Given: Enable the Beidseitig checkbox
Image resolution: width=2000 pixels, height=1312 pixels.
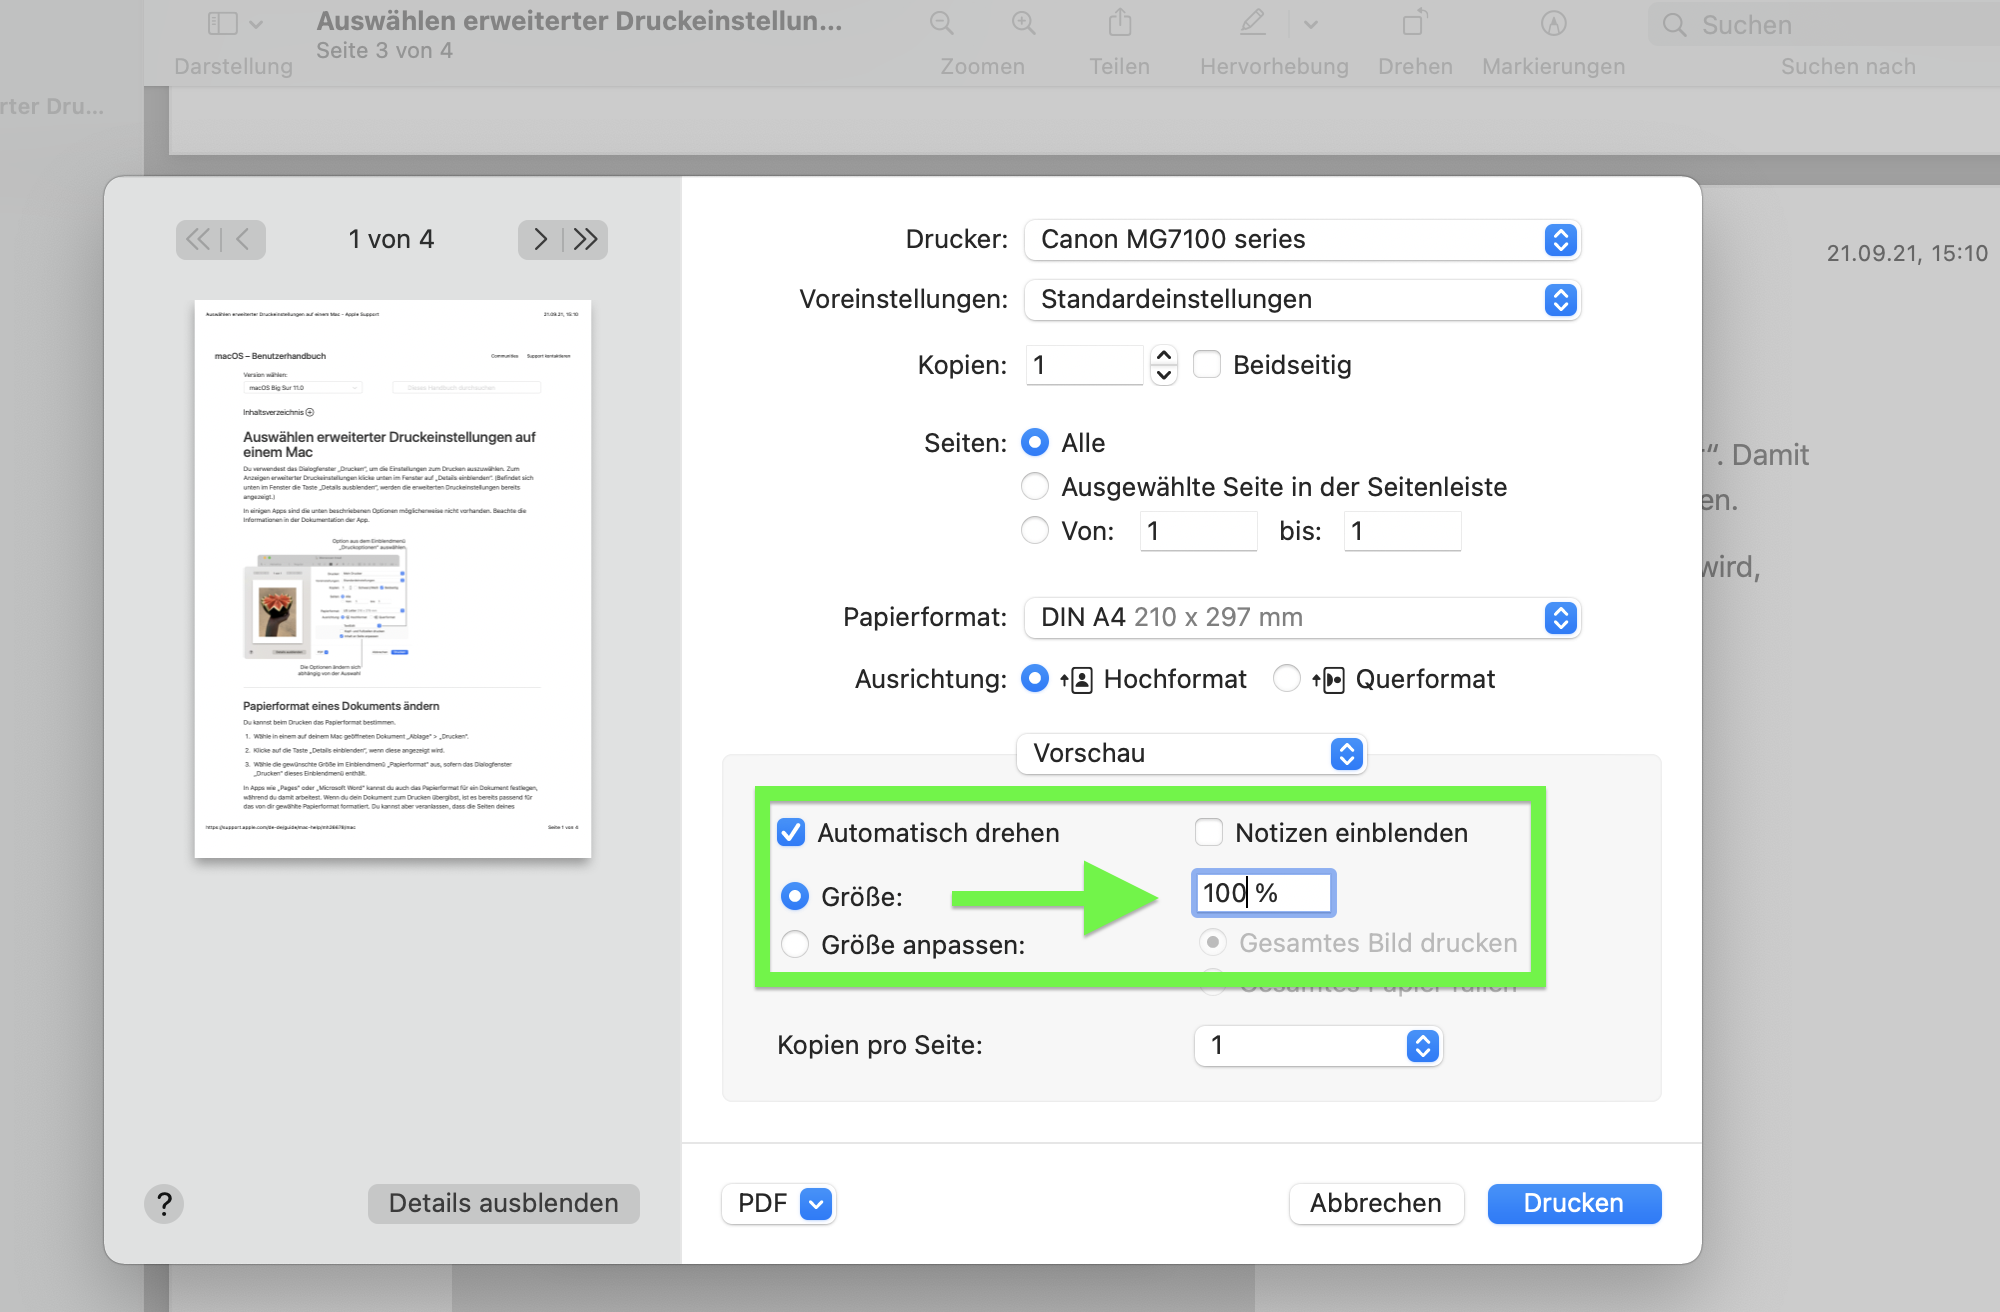Looking at the screenshot, I should point(1207,365).
